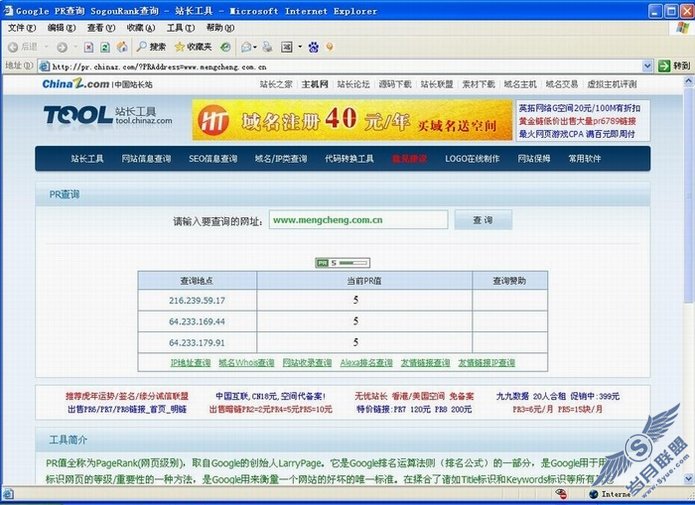Open the 编辑(E) menu

pyautogui.click(x=62, y=27)
